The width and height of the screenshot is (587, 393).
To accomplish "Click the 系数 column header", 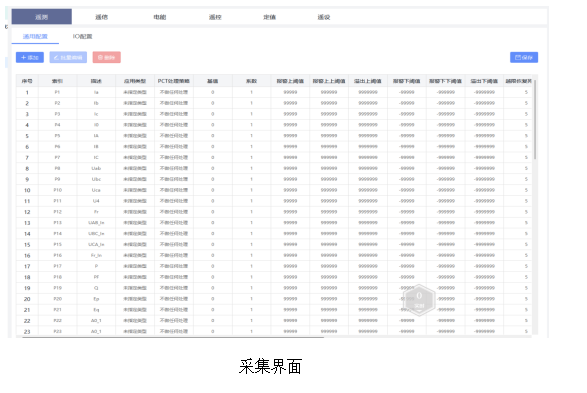I will point(251,81).
